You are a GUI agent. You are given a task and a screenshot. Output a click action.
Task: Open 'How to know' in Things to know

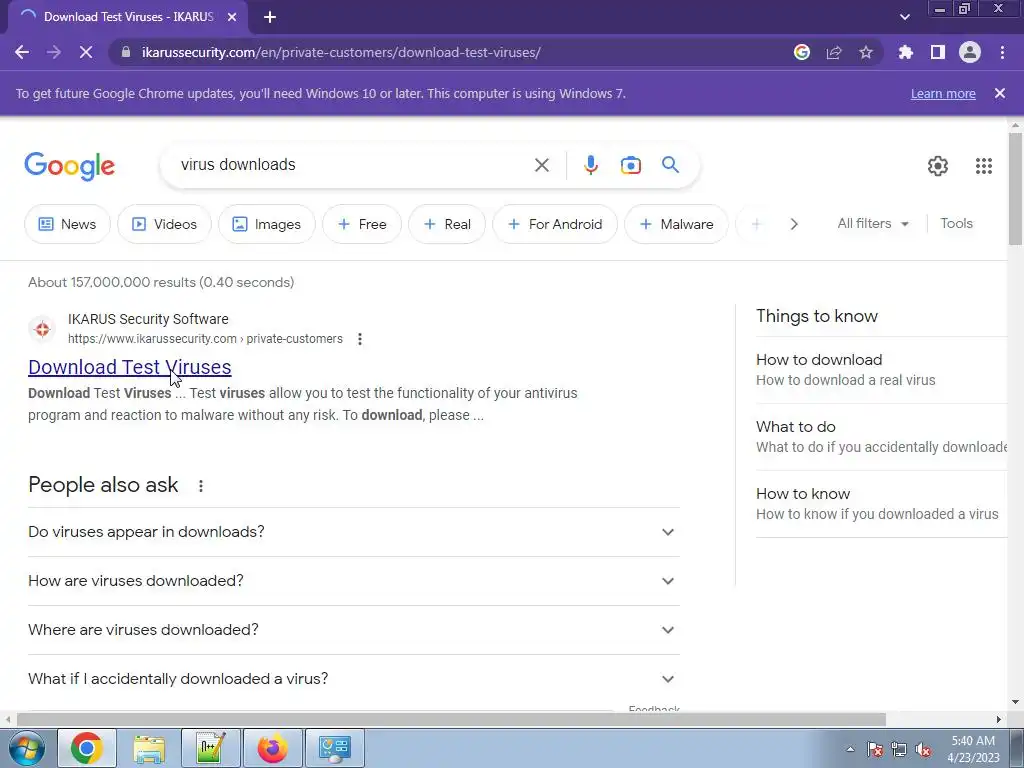[882, 504]
